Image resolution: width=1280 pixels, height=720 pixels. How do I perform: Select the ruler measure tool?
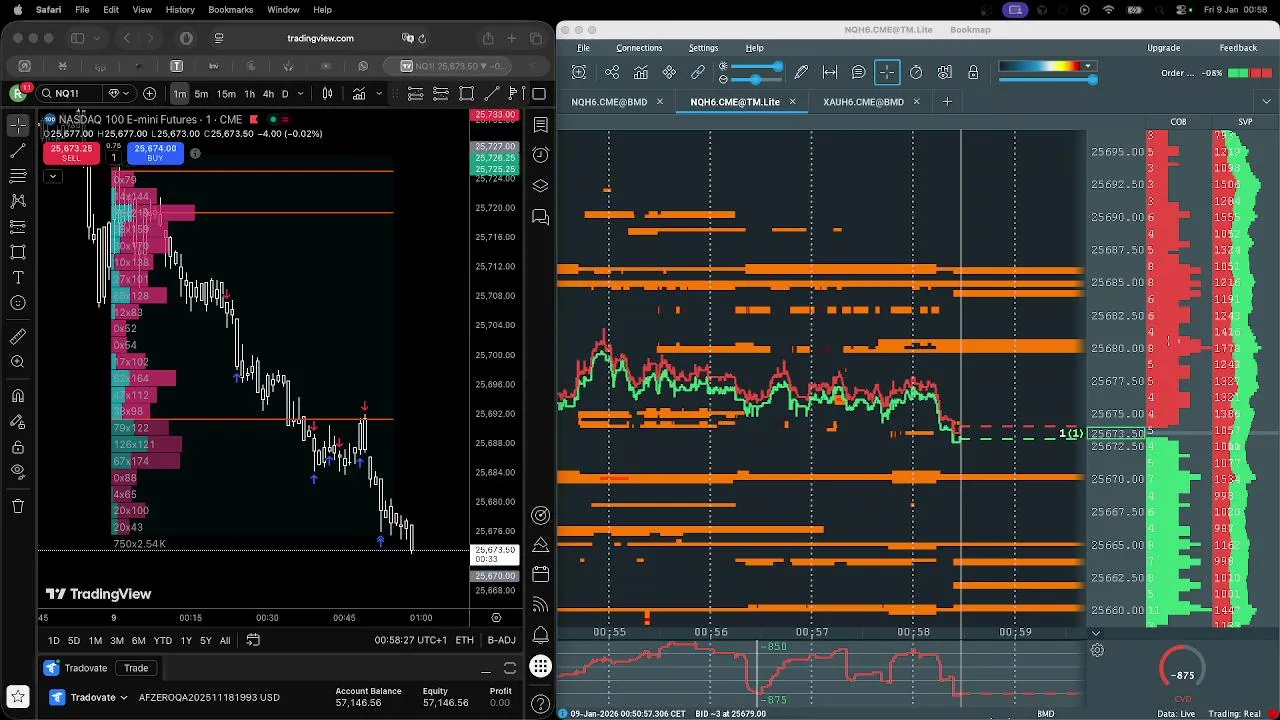[18, 337]
